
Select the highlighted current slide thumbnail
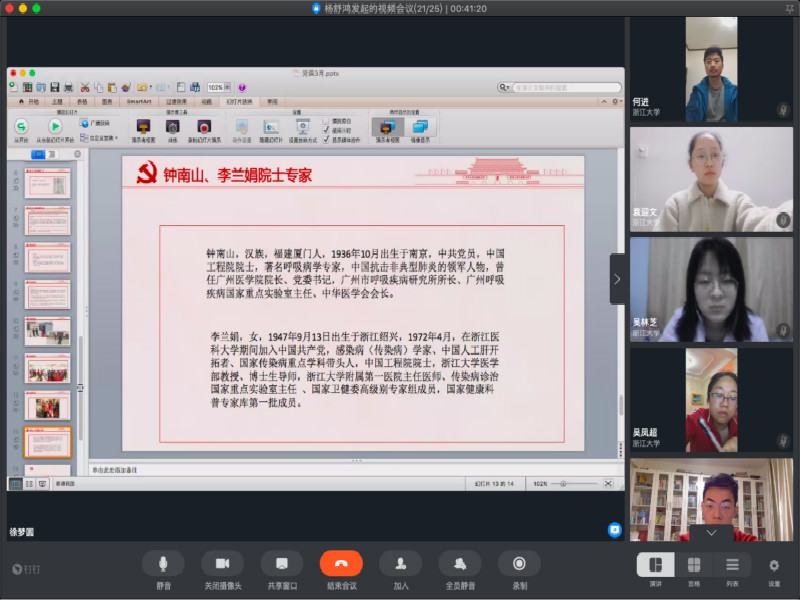point(47,442)
